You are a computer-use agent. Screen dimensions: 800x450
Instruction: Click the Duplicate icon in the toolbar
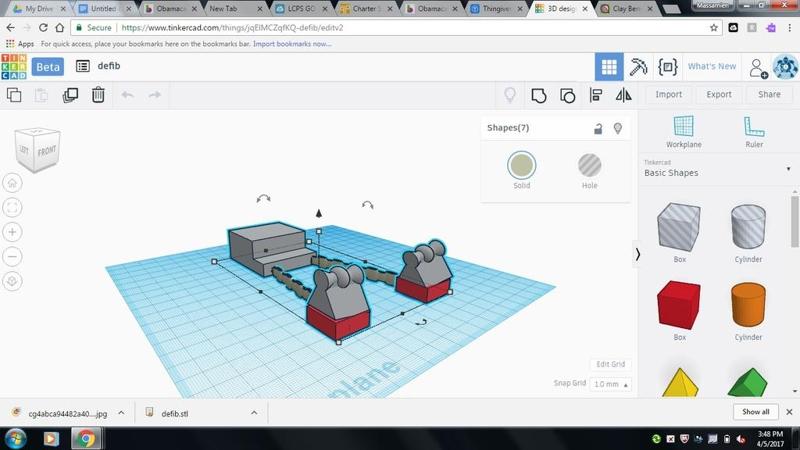(70, 95)
